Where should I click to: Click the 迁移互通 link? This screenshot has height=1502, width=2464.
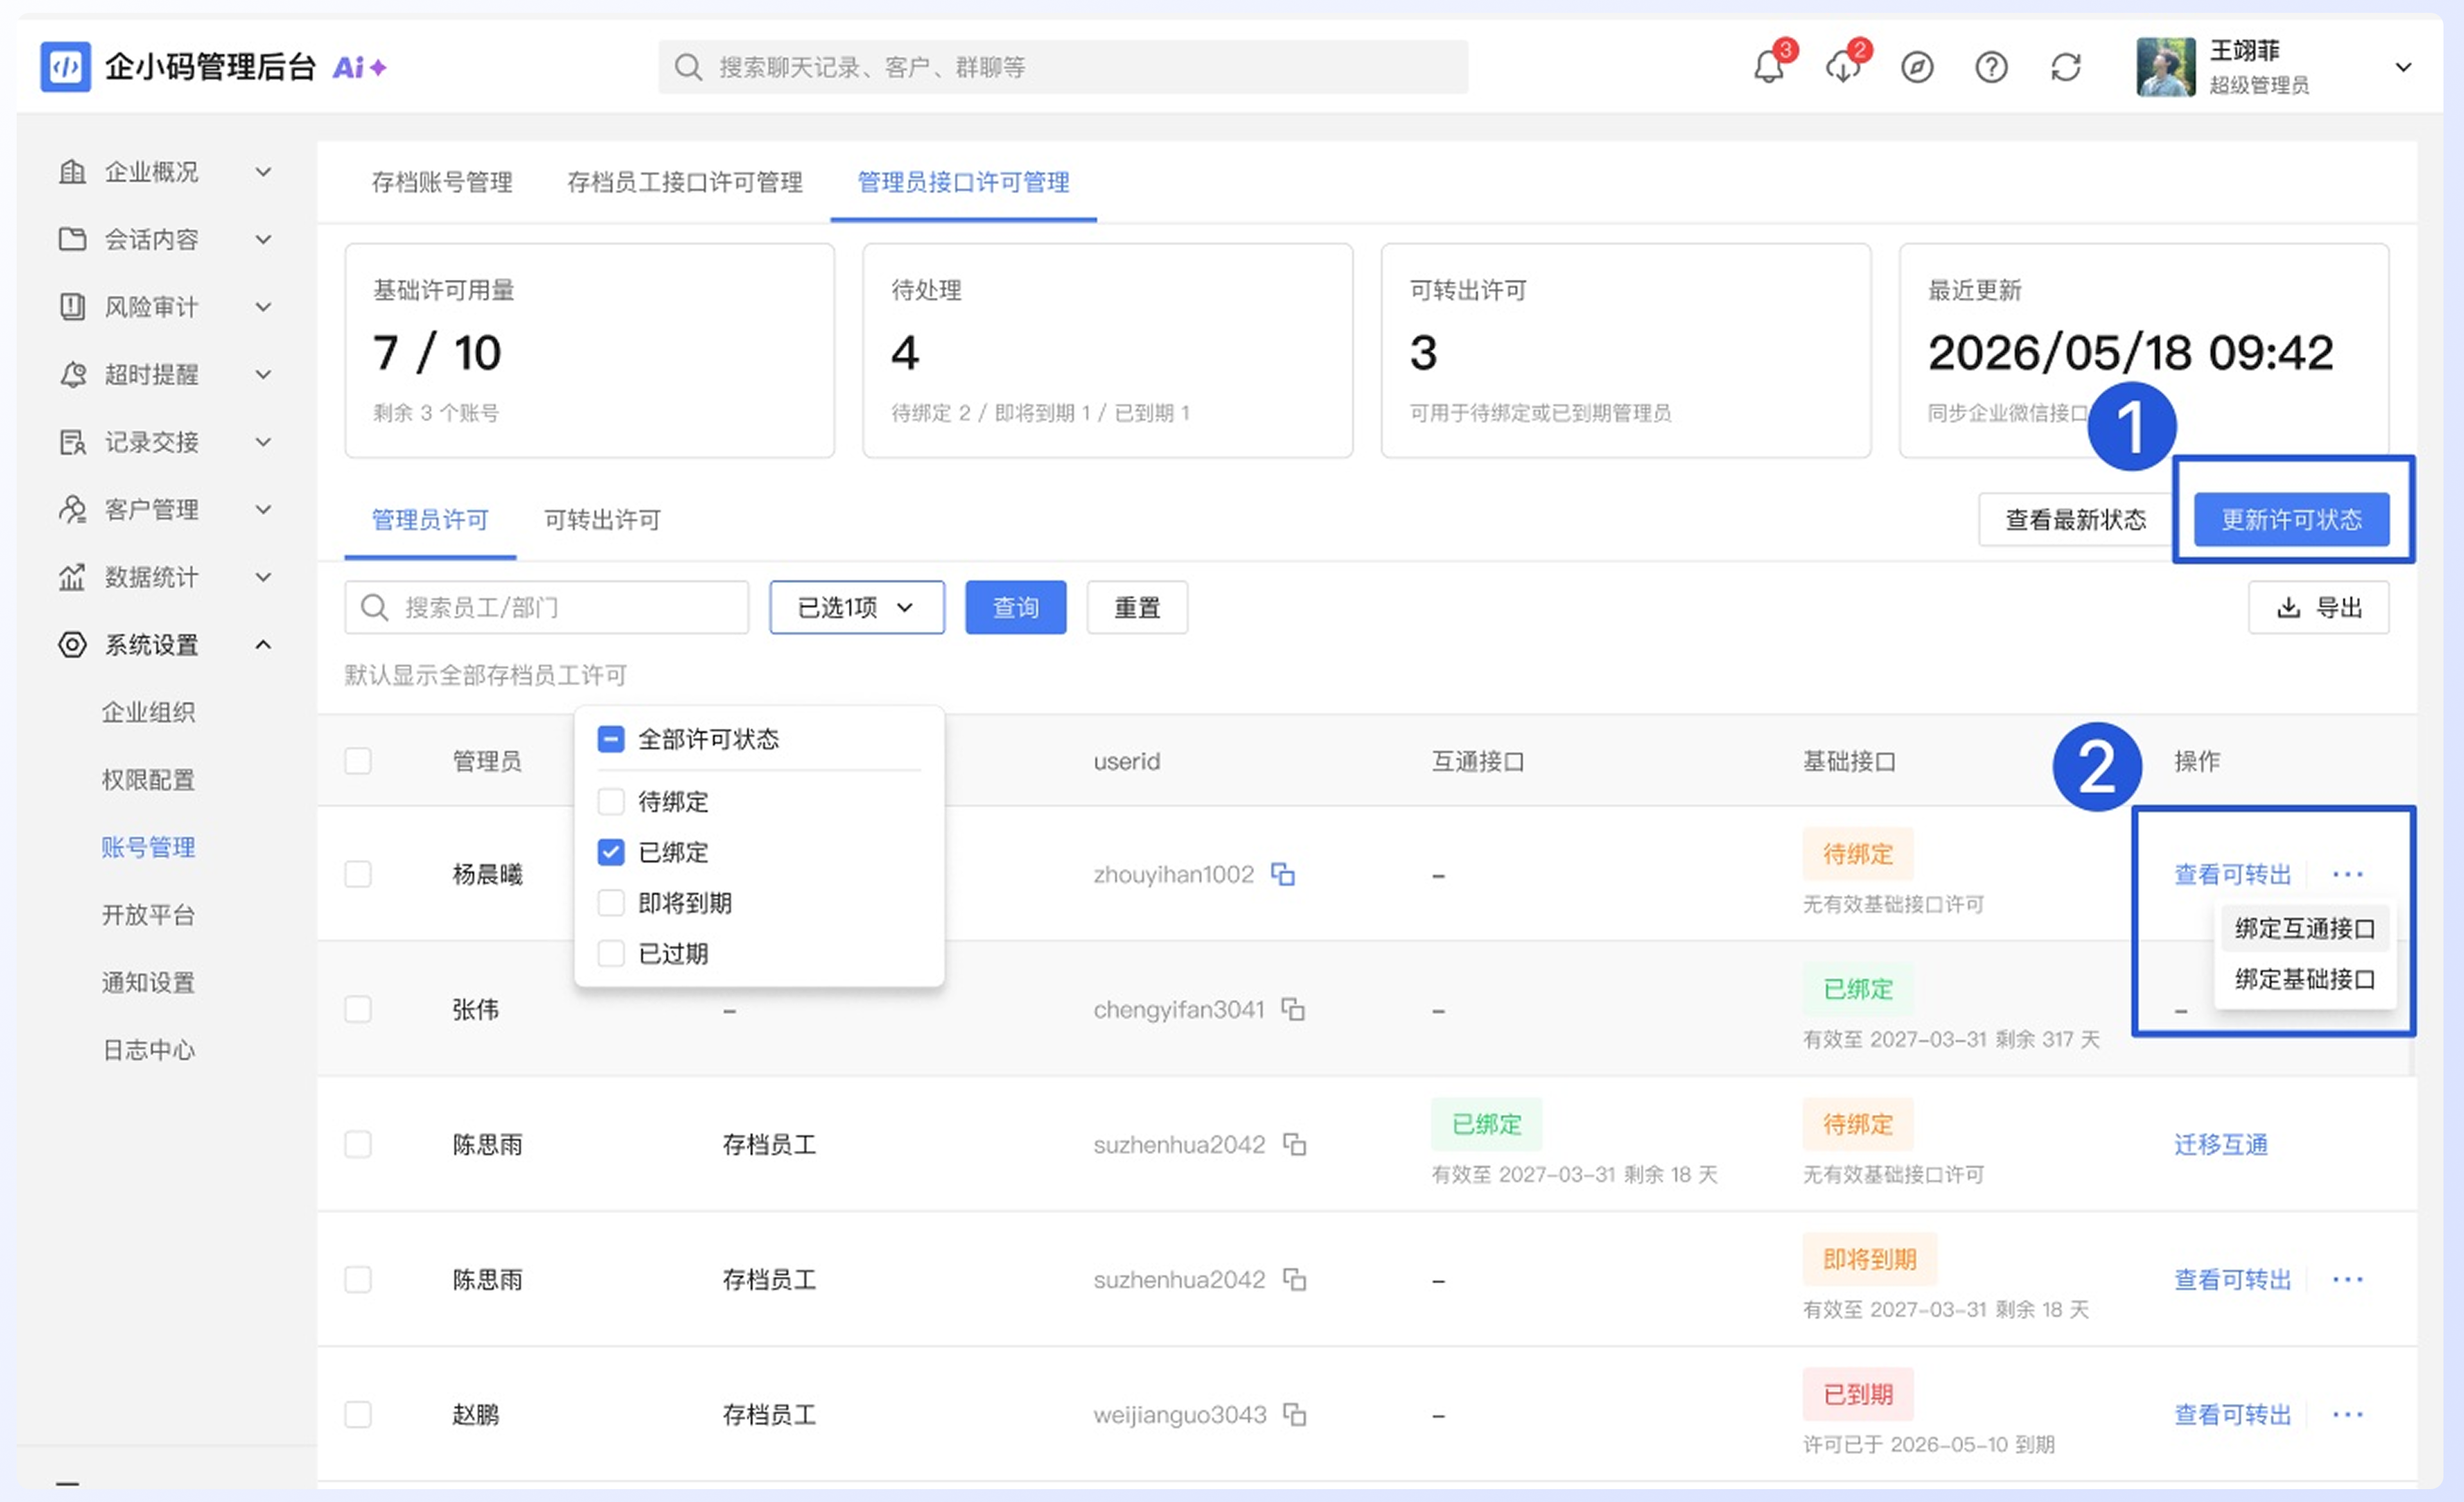[x=2221, y=1144]
